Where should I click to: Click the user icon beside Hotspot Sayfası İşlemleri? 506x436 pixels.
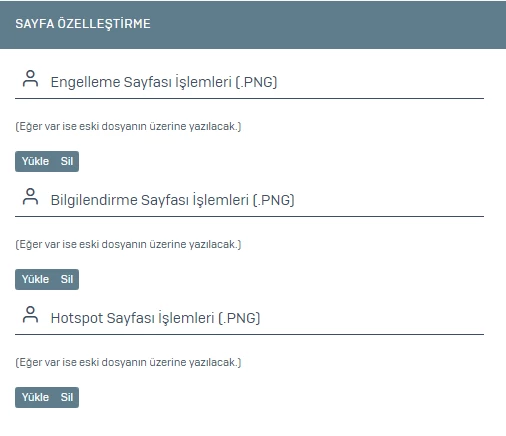[x=30, y=315]
